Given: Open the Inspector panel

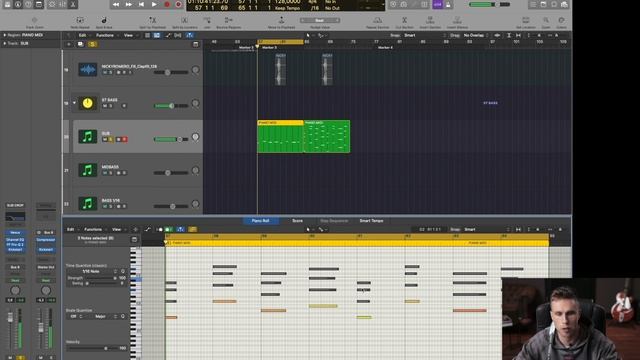Looking at the screenshot, I should click(18, 4).
